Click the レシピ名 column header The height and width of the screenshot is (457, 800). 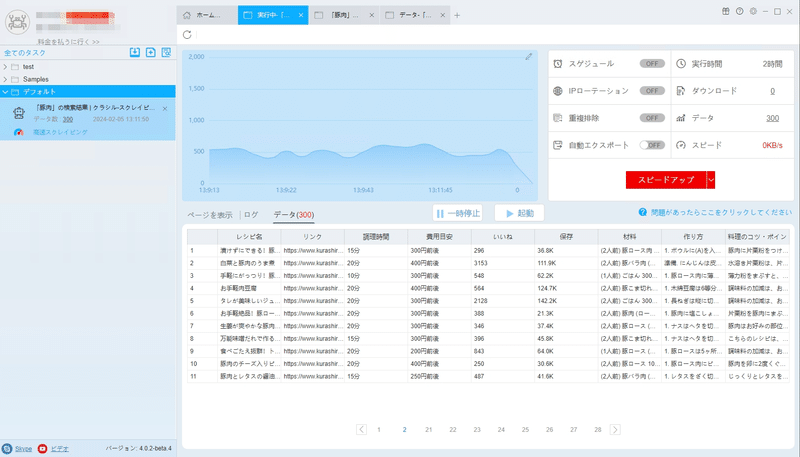[x=249, y=237]
